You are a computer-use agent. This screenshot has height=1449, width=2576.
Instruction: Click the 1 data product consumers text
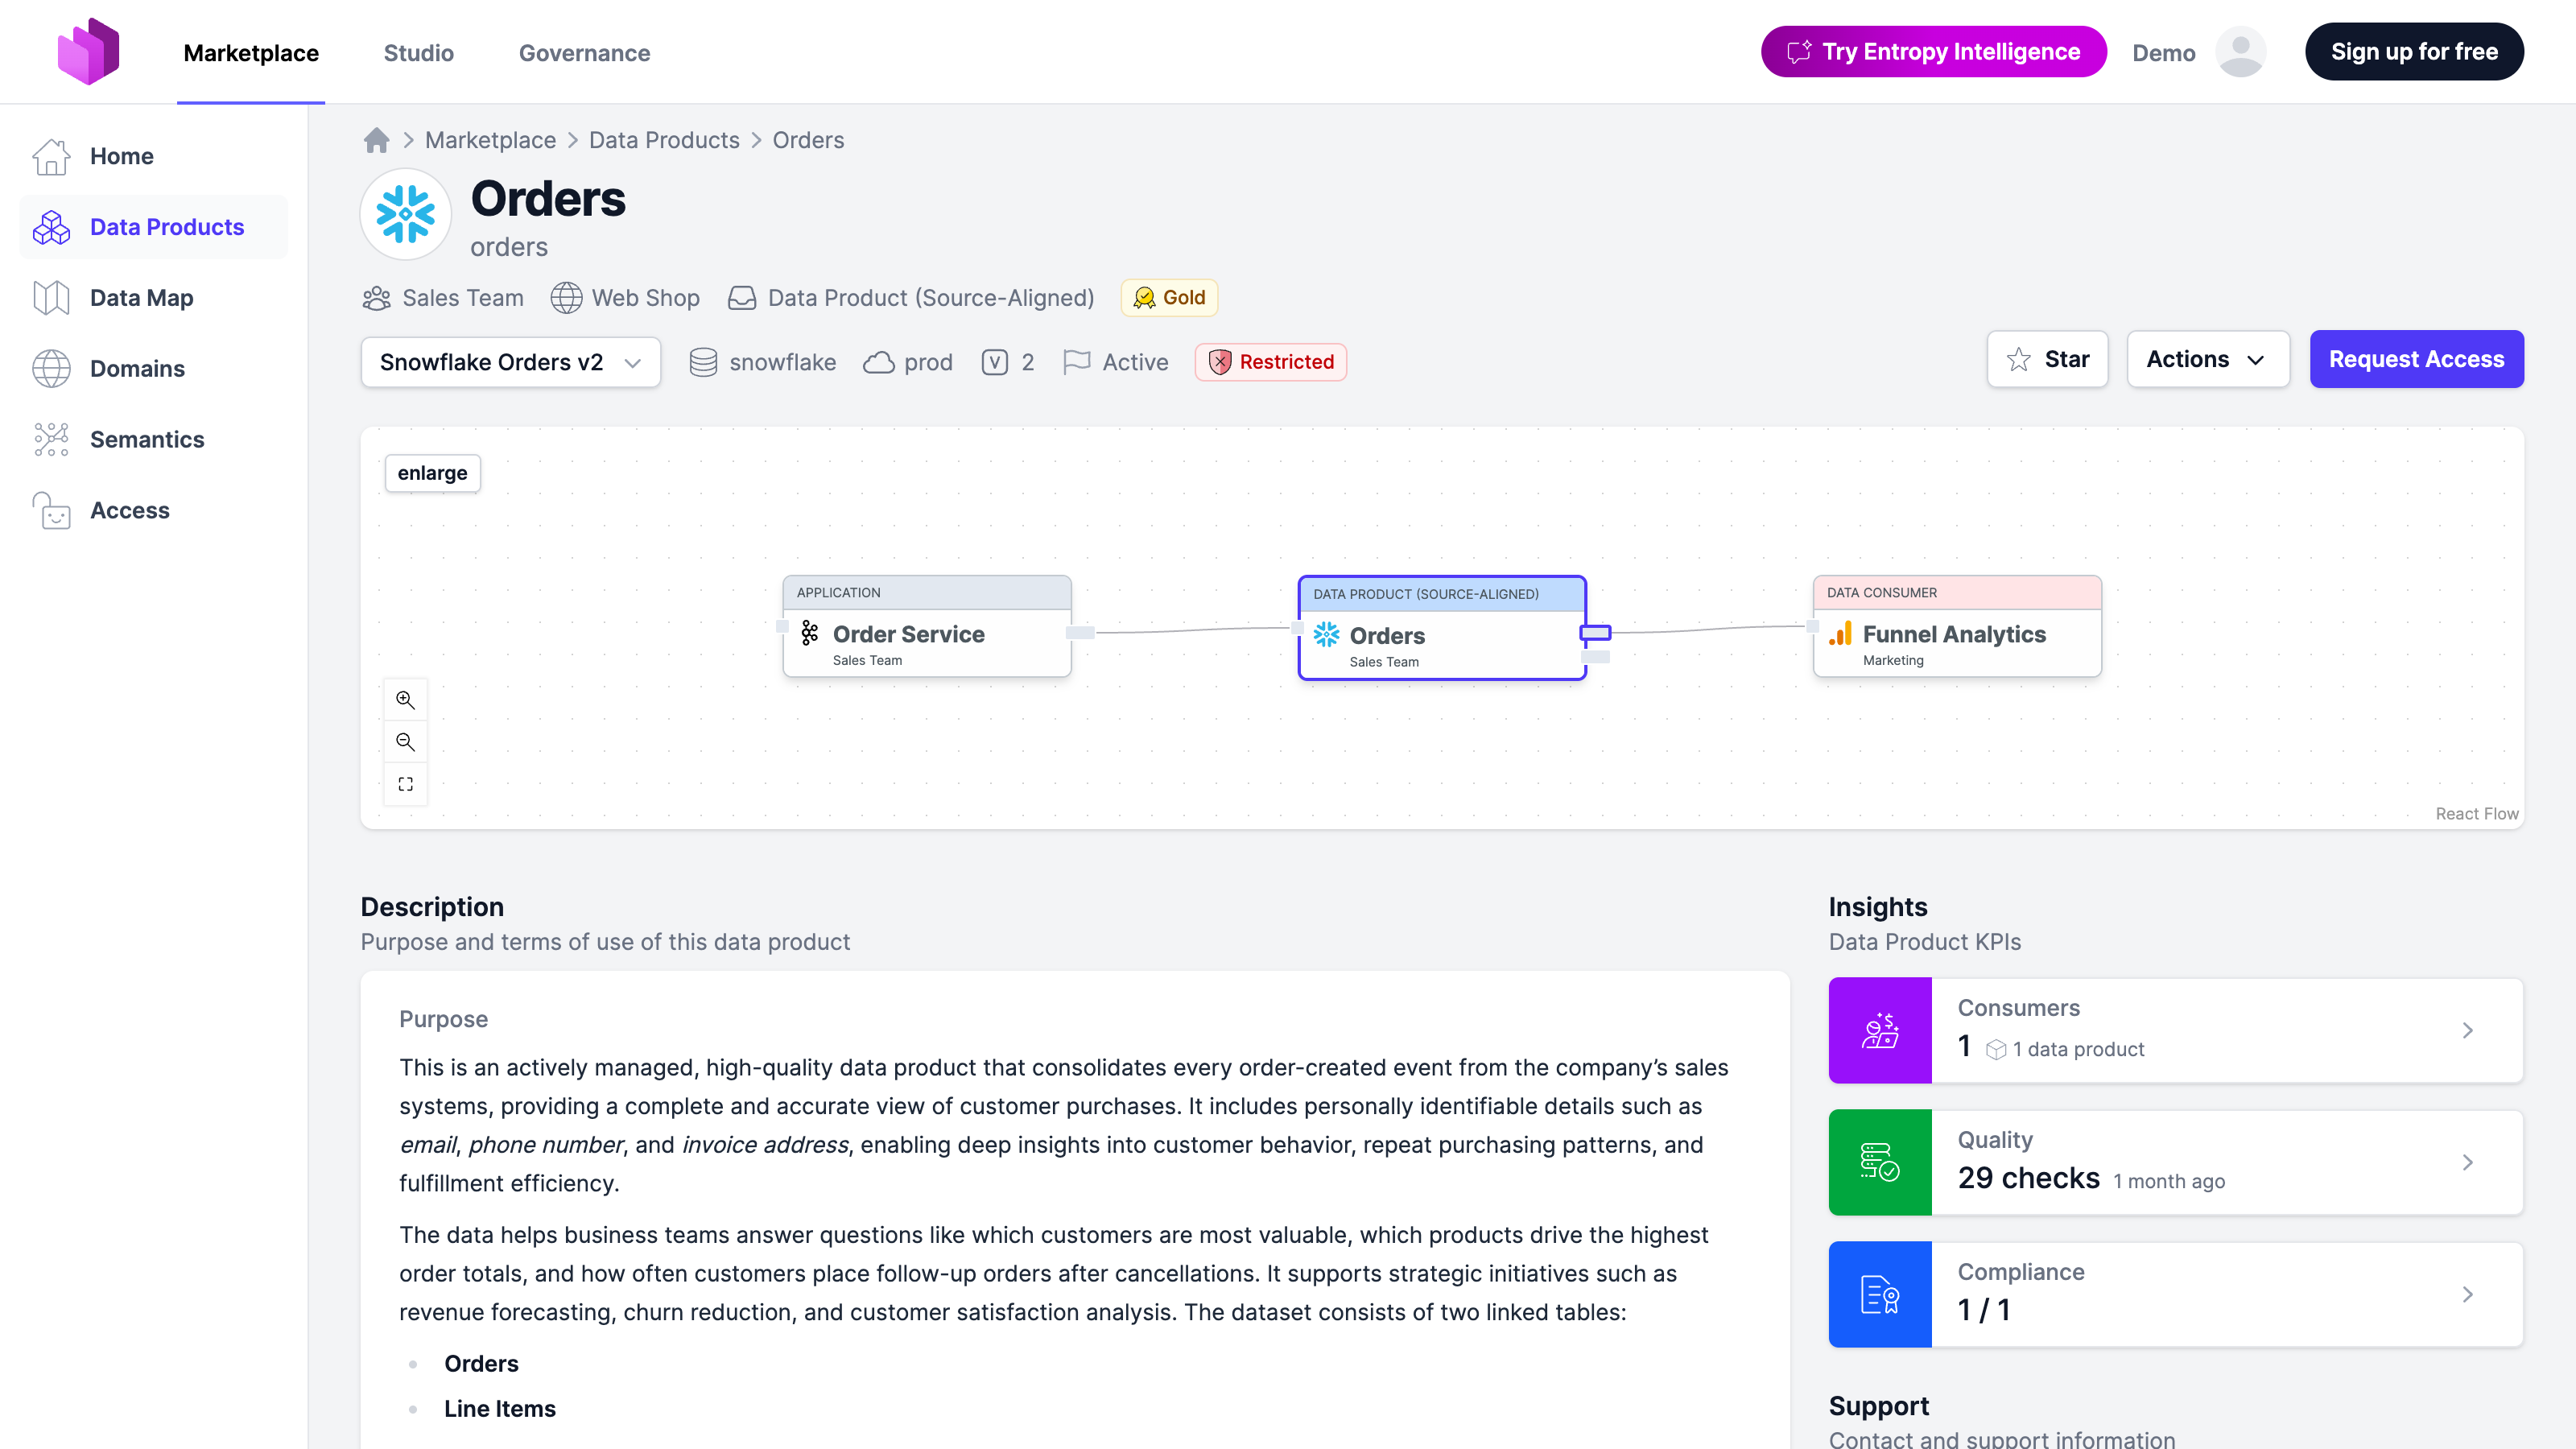click(2078, 1049)
